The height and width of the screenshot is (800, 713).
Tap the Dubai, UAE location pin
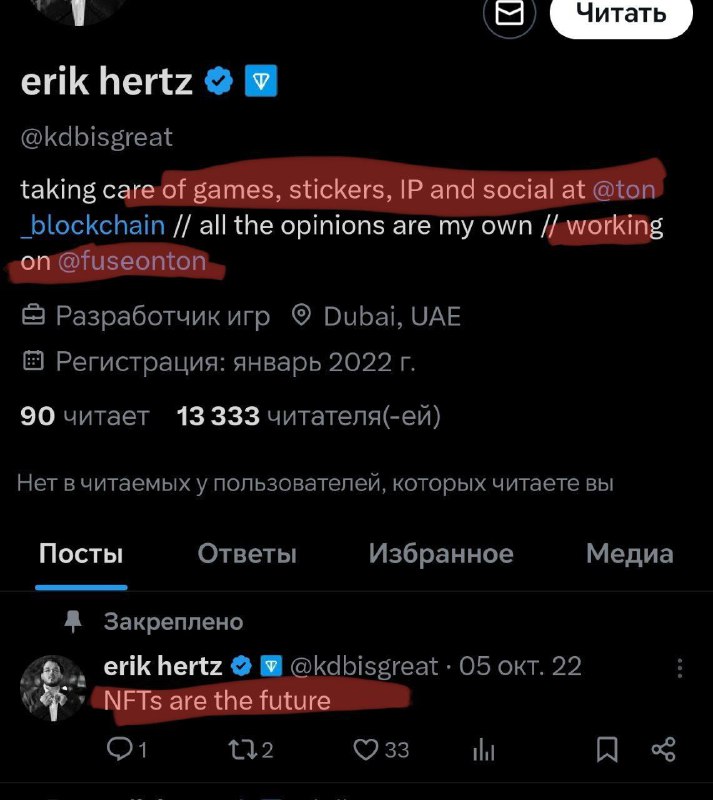[300, 317]
